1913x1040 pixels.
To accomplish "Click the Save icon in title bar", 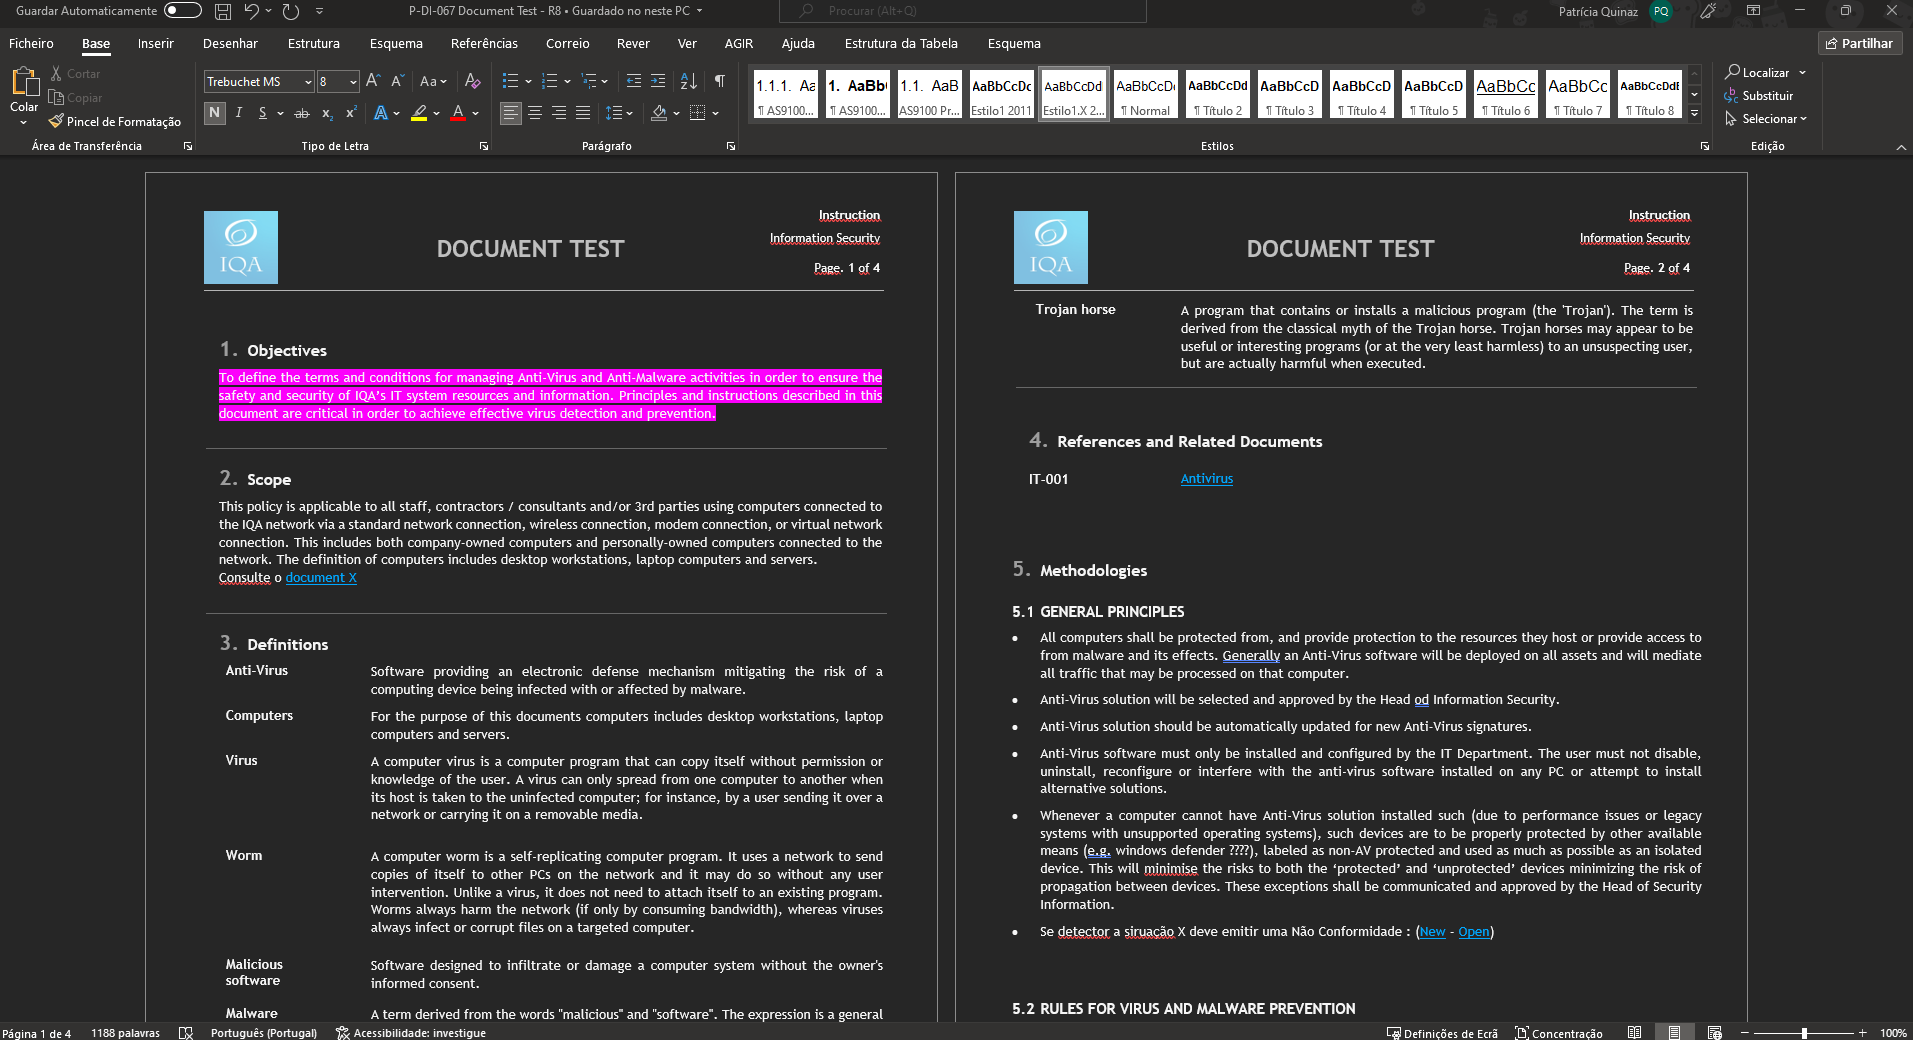I will (x=223, y=11).
